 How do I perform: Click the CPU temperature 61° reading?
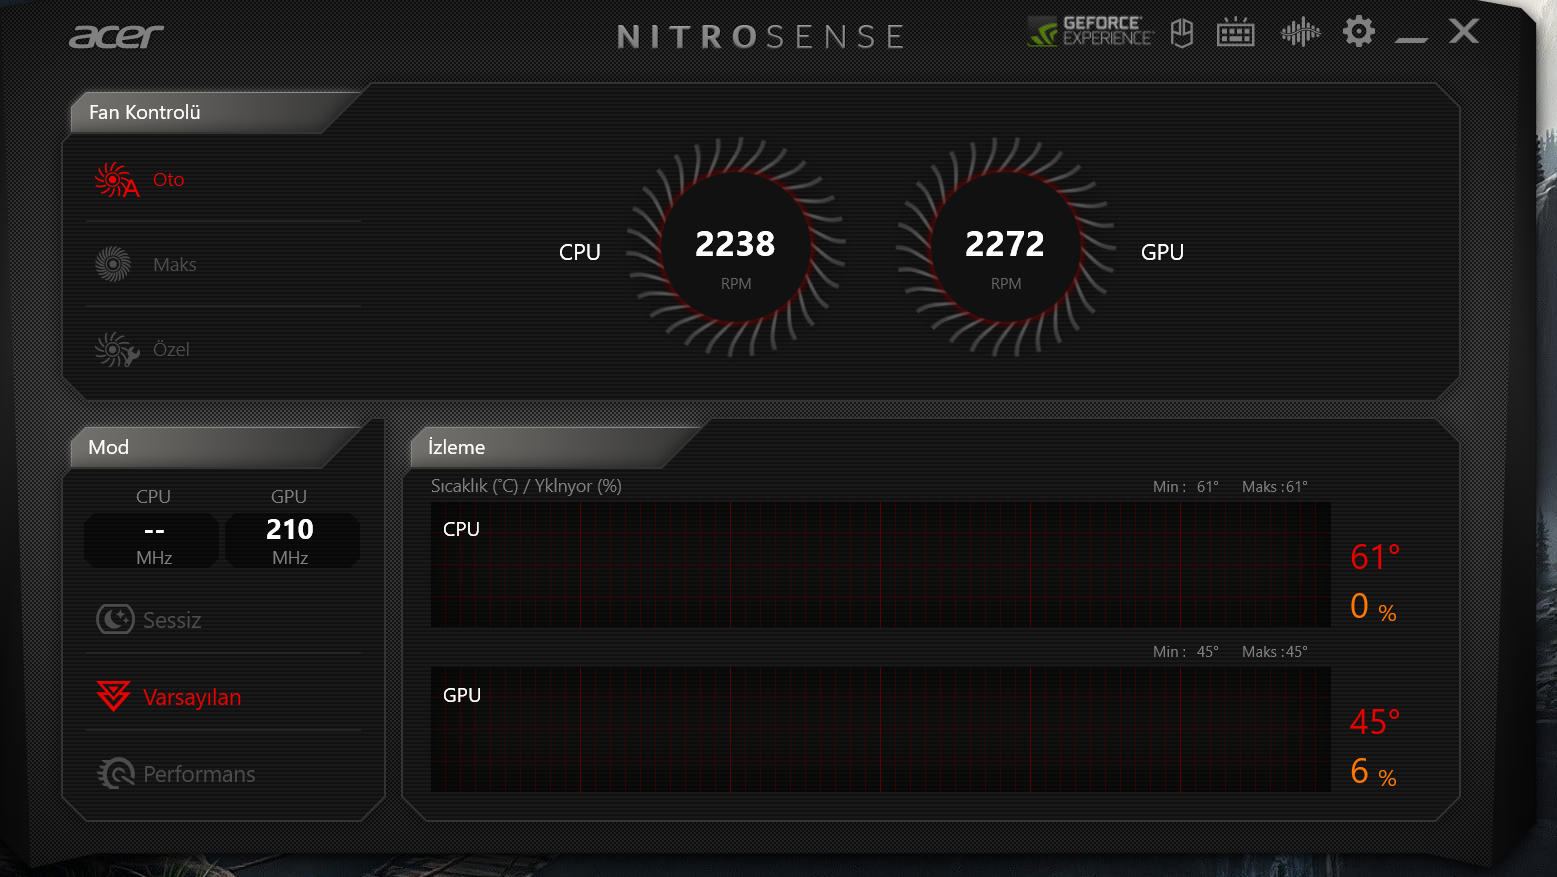pos(1375,557)
